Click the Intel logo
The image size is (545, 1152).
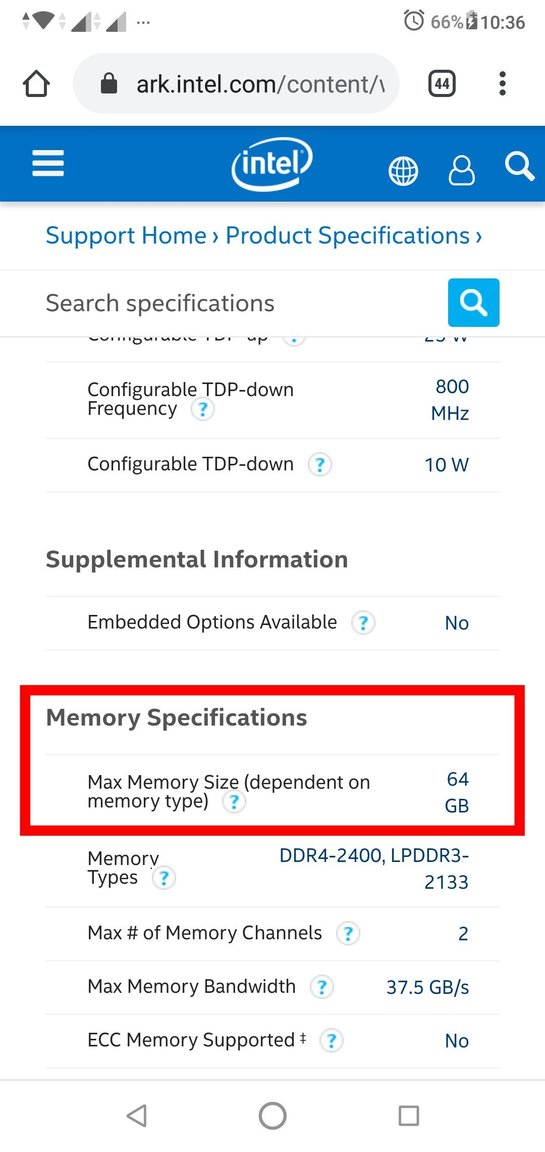pos(272,165)
